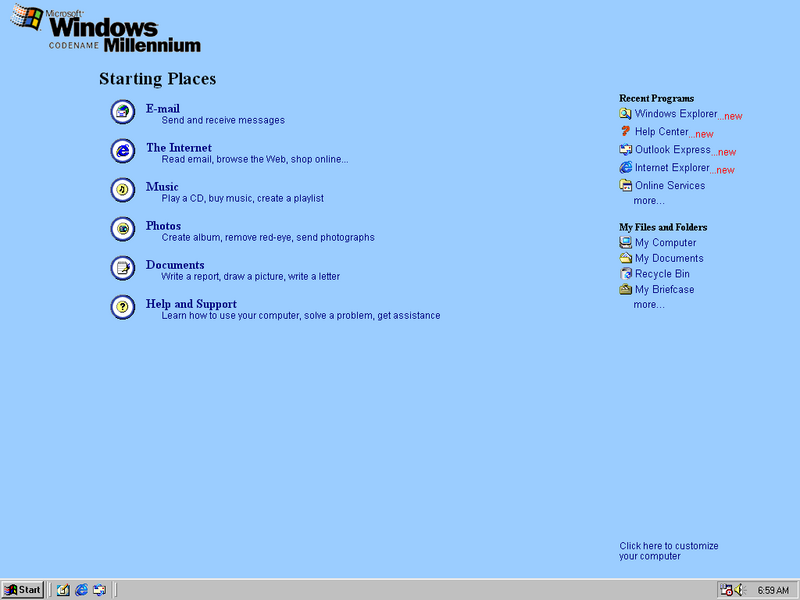Click the Windows Explorer text link
800x600 pixels.
click(x=676, y=114)
